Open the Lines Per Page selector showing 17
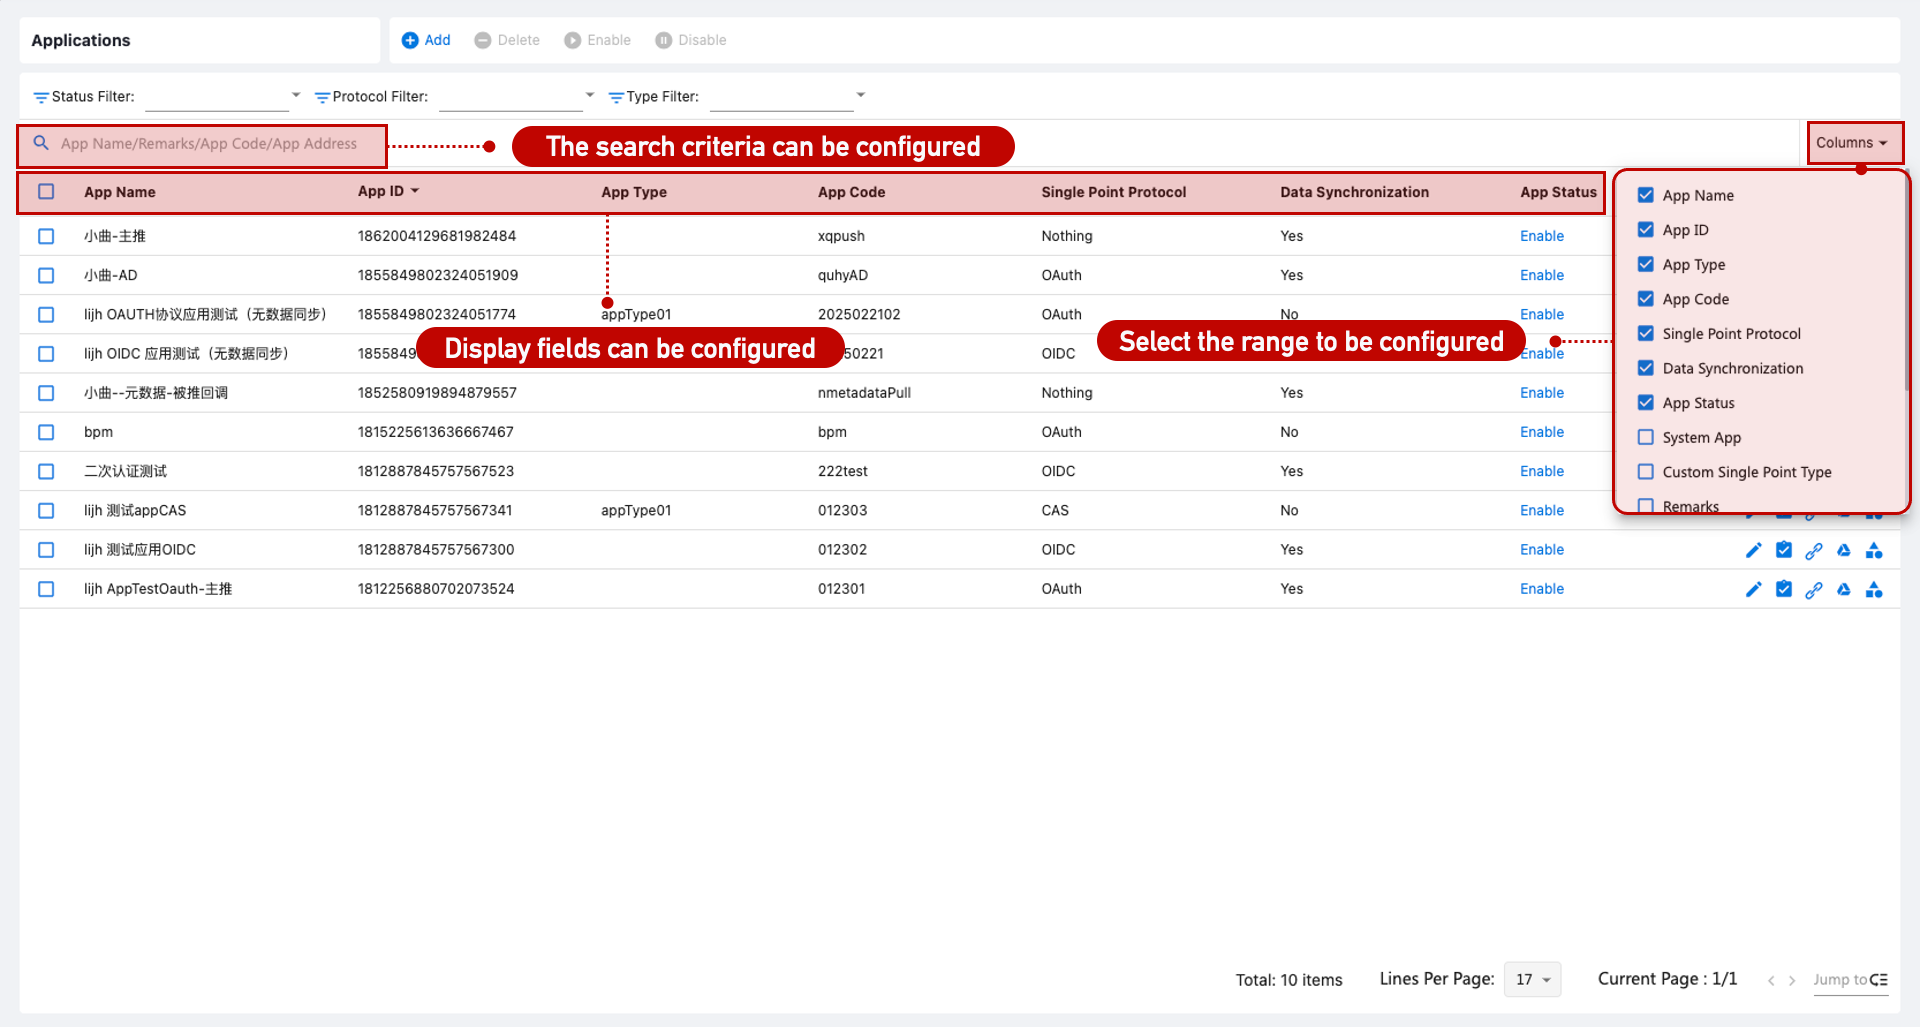This screenshot has width=1920, height=1027. point(1532,979)
